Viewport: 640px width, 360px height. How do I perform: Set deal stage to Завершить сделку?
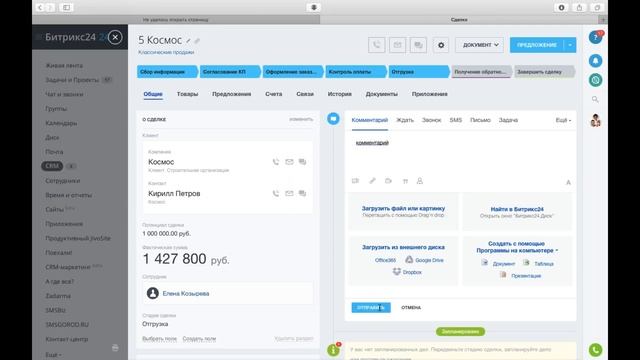544,72
